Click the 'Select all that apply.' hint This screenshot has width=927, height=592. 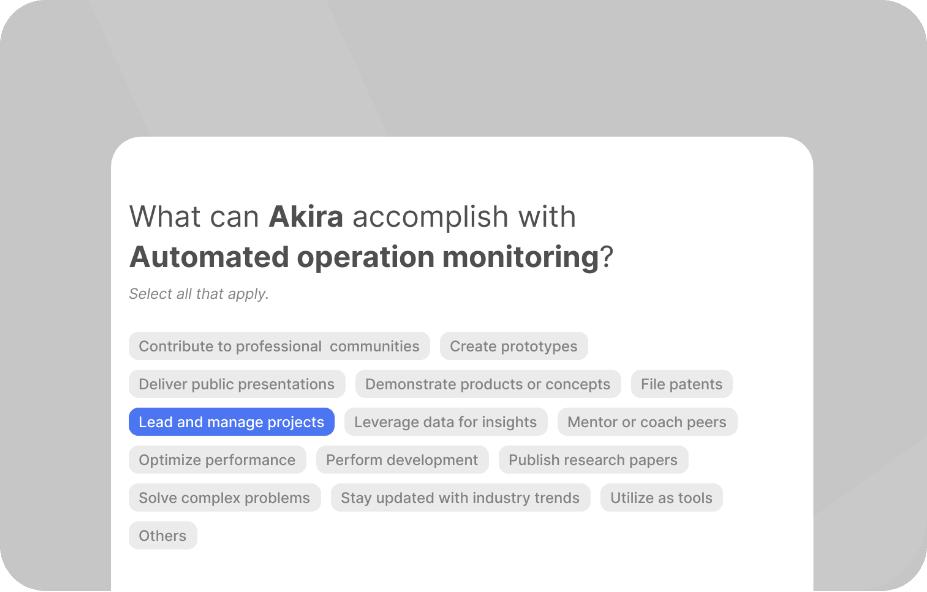click(x=199, y=294)
